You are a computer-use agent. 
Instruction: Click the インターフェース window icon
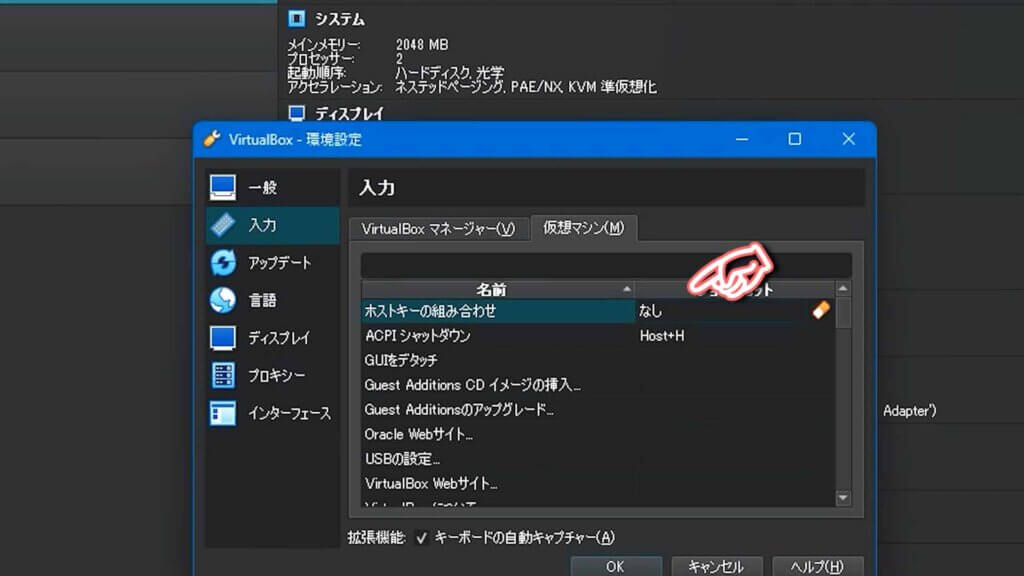pyautogui.click(x=223, y=413)
